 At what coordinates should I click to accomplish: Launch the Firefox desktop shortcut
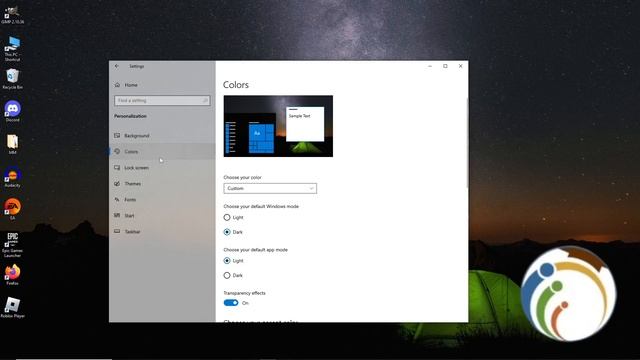(12, 274)
